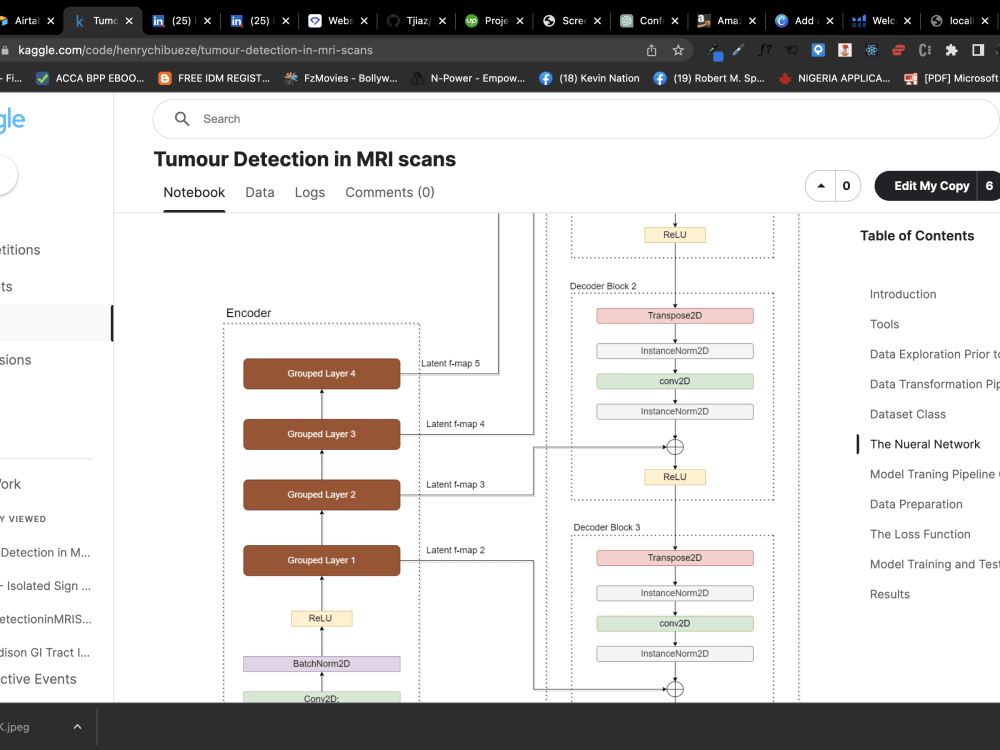The height and width of the screenshot is (750, 1000).
Task: Open the (19) Robert M. Sp... bookmark
Action: [709, 78]
